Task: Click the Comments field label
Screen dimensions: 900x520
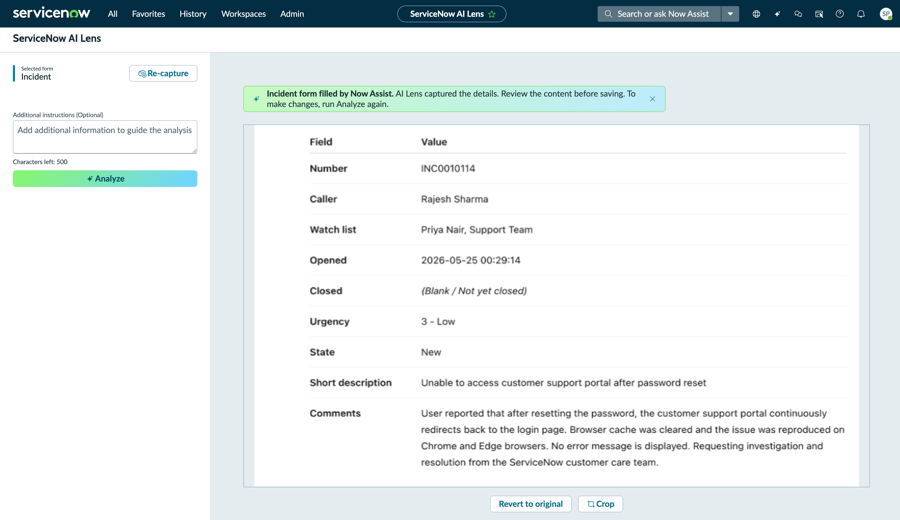Action: (335, 413)
